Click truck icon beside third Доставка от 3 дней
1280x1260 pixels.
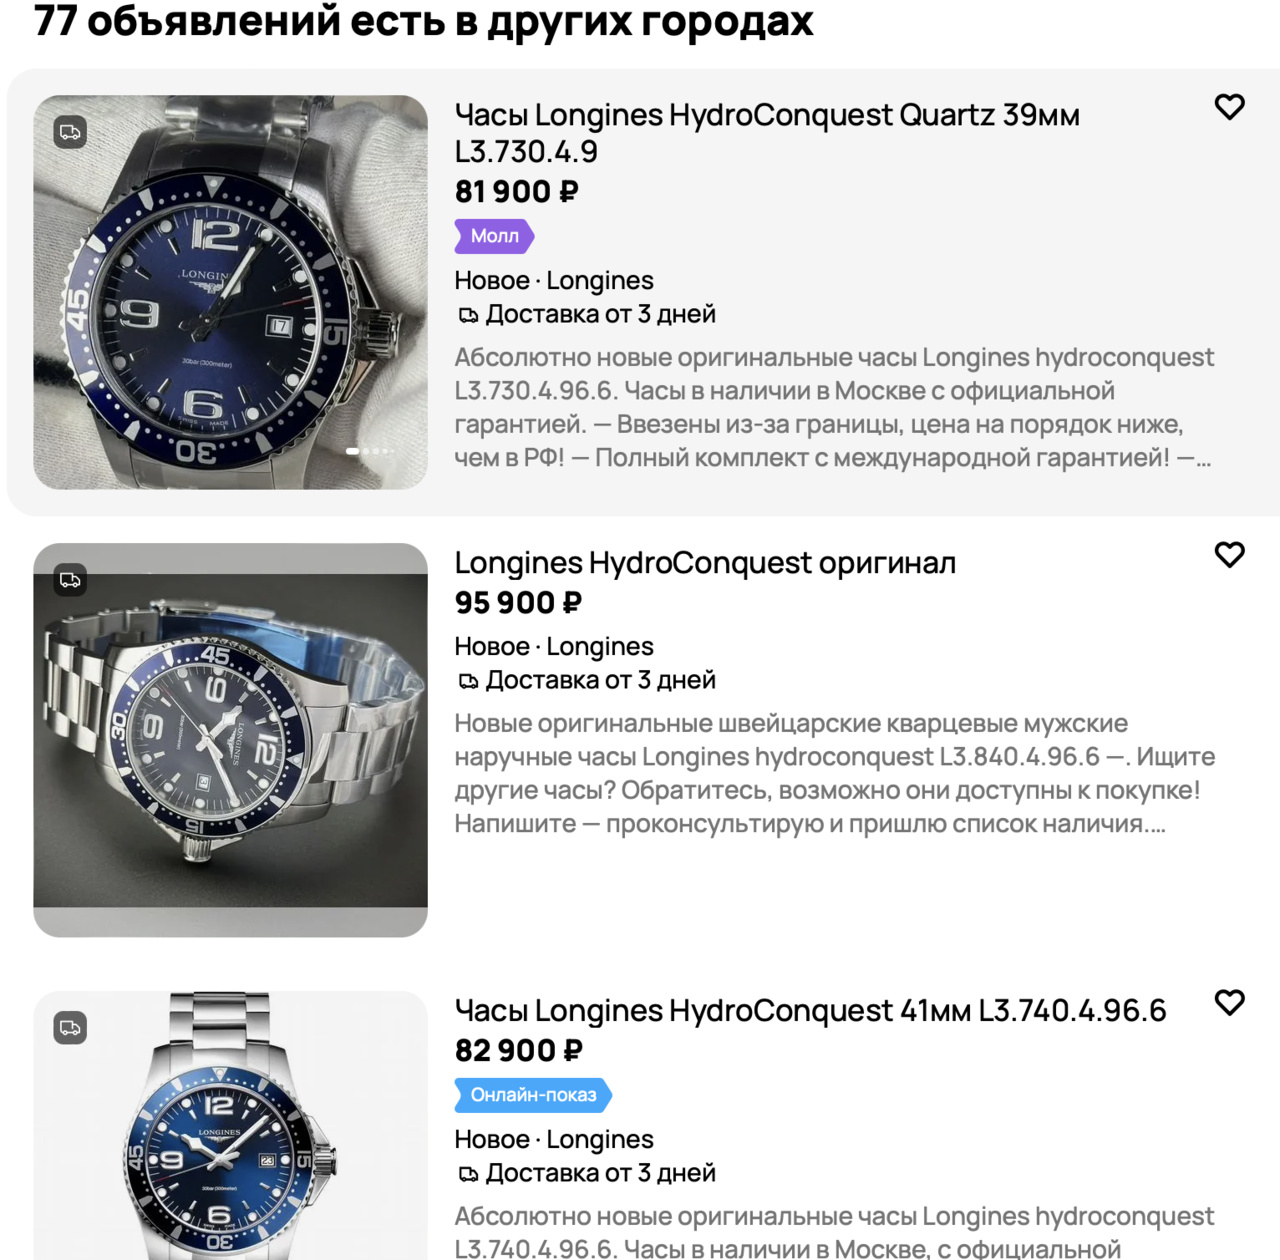[468, 1174]
